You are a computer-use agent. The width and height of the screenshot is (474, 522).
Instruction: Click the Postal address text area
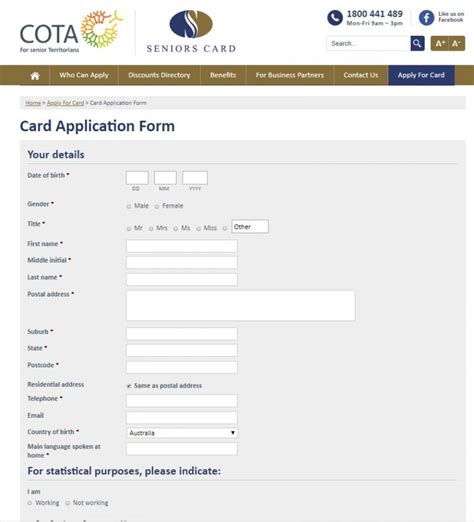coord(241,305)
